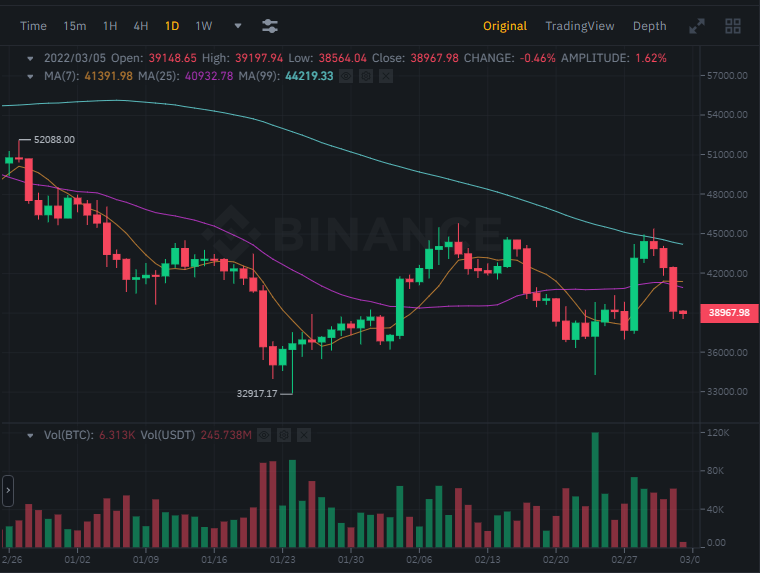Screen dimensions: 760x573
Task: Click the tallest green volume bar
Action: click(595, 490)
